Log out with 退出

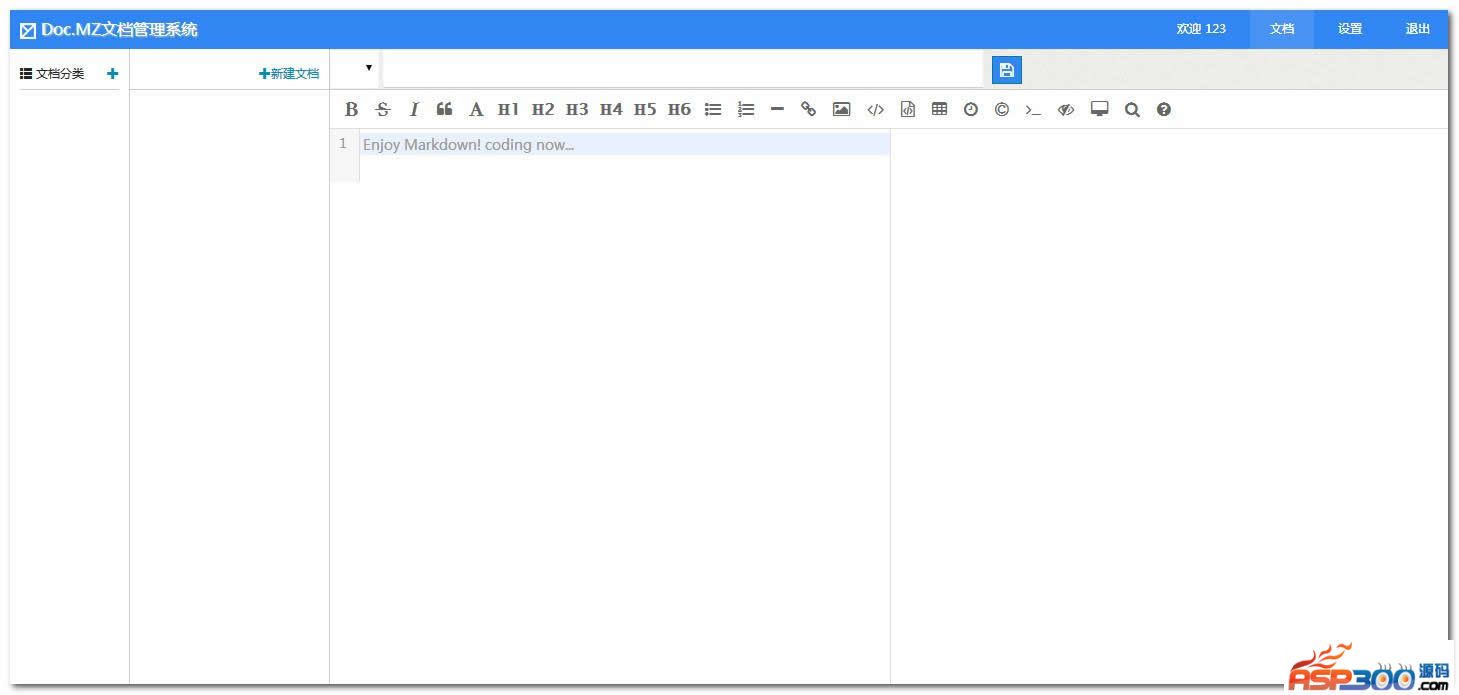point(1418,29)
